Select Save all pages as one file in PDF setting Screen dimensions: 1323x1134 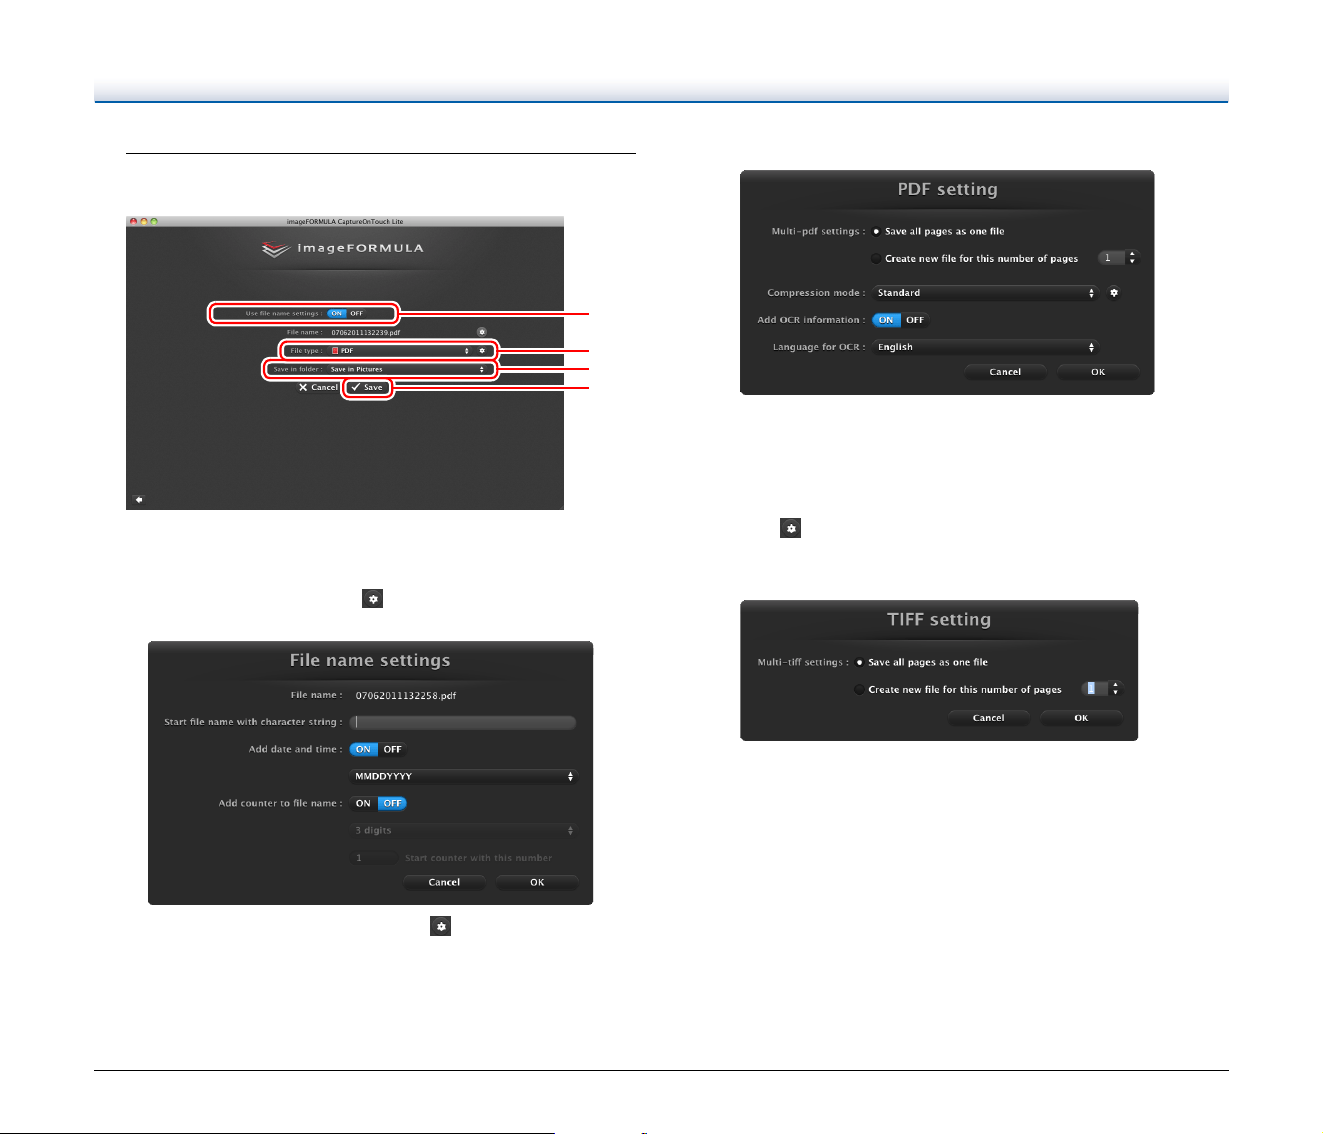[876, 231]
